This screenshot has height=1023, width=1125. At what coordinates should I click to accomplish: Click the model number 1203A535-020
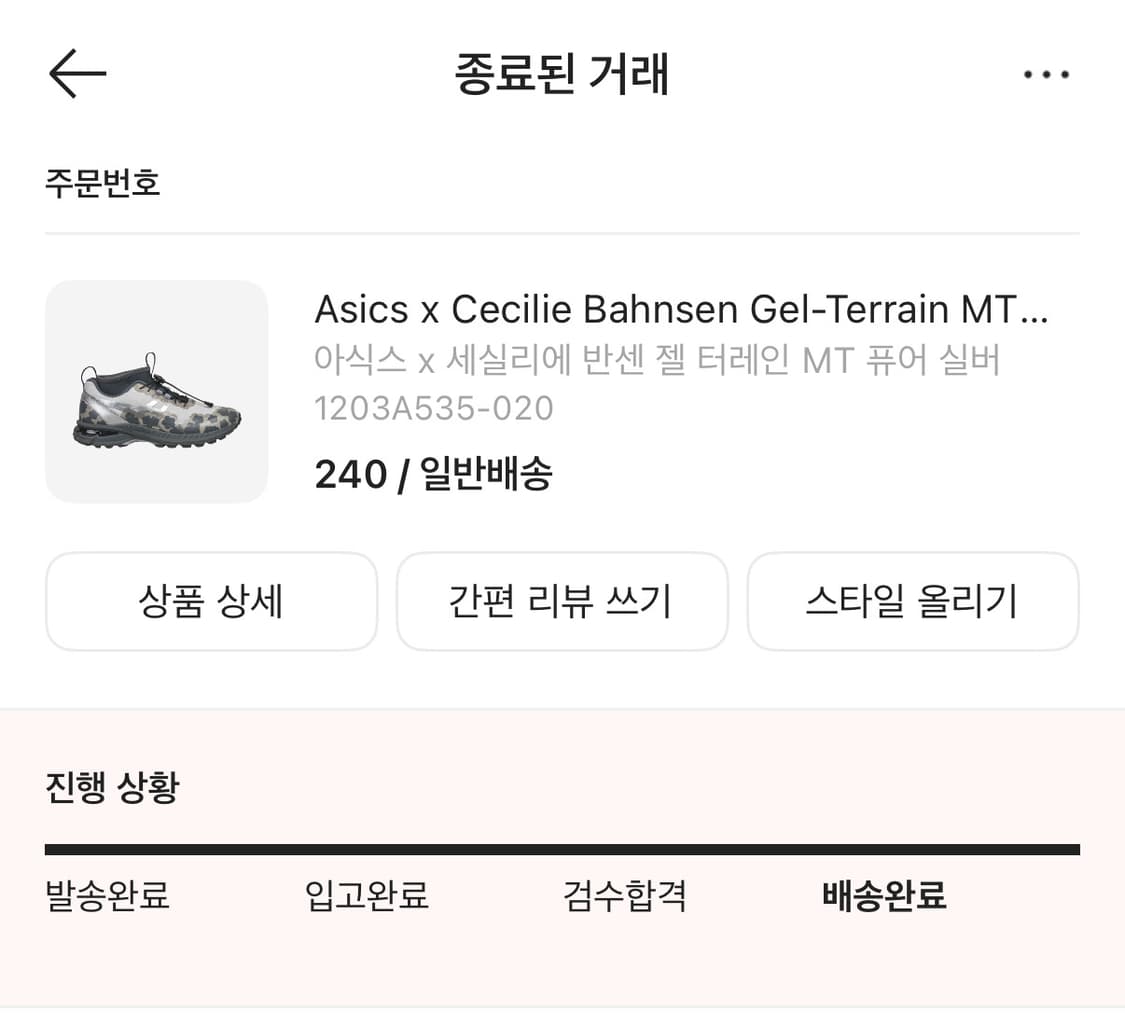pos(434,408)
